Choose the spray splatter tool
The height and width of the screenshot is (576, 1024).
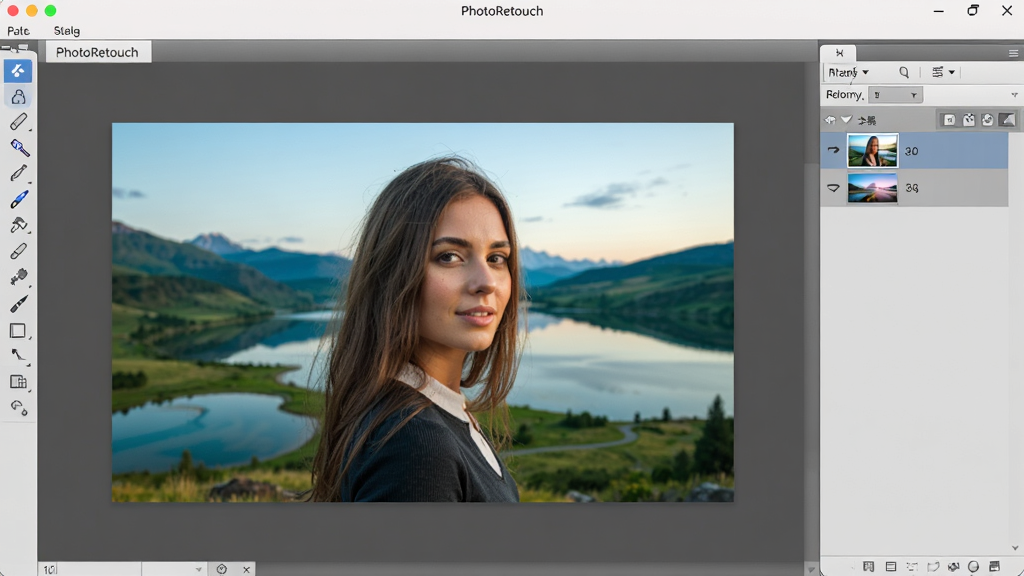pyautogui.click(x=18, y=277)
